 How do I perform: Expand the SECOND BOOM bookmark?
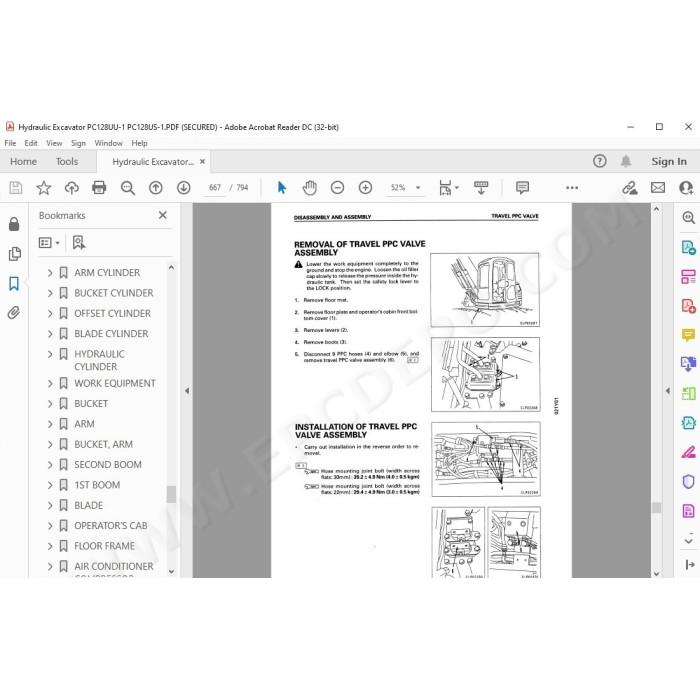(50, 465)
